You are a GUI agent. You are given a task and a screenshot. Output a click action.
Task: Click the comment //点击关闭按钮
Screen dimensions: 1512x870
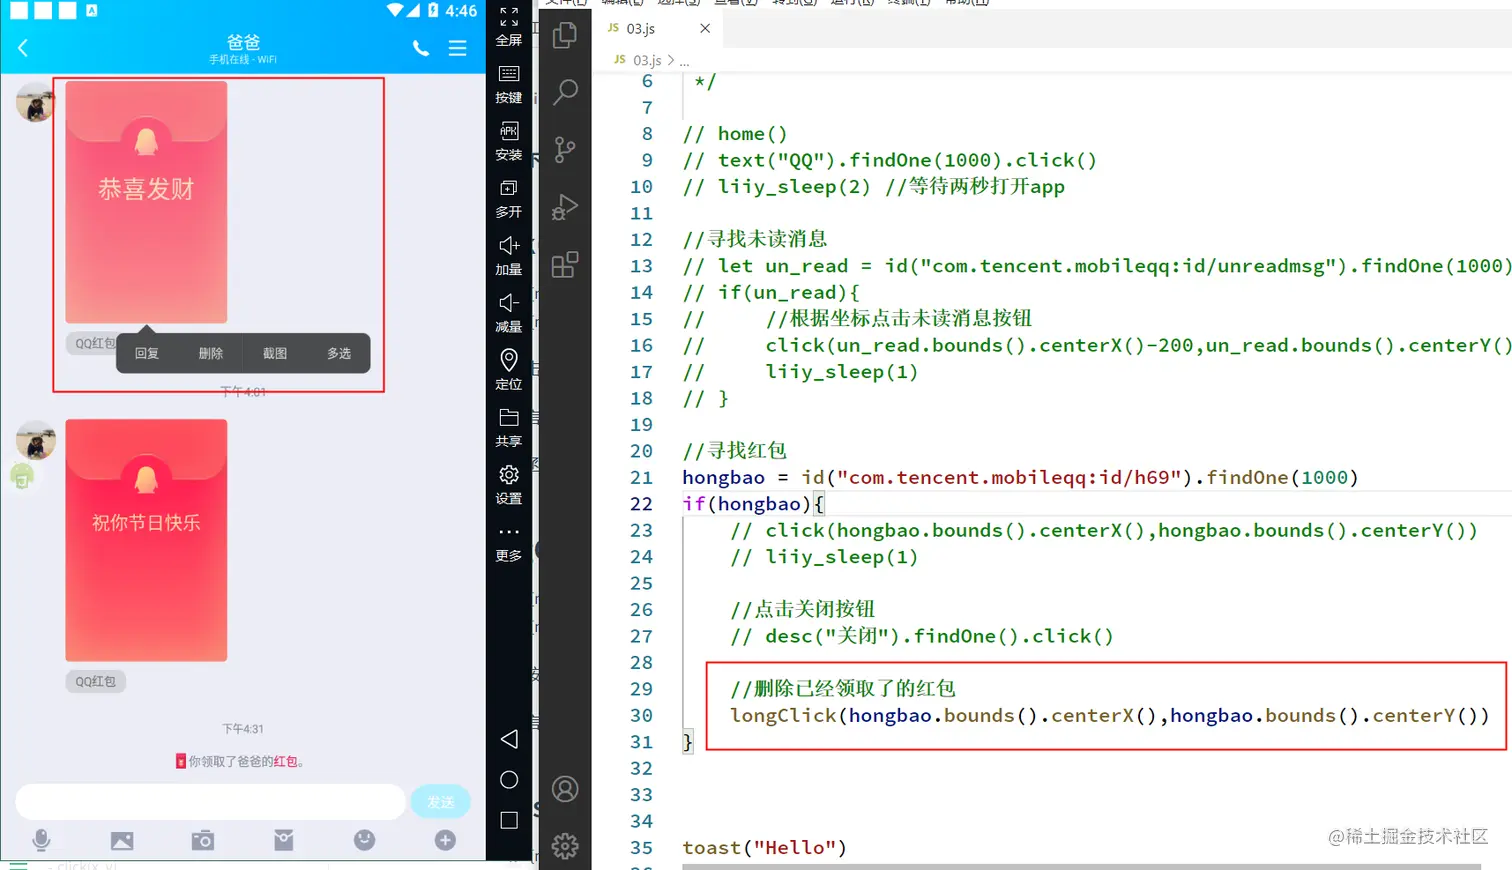(802, 610)
